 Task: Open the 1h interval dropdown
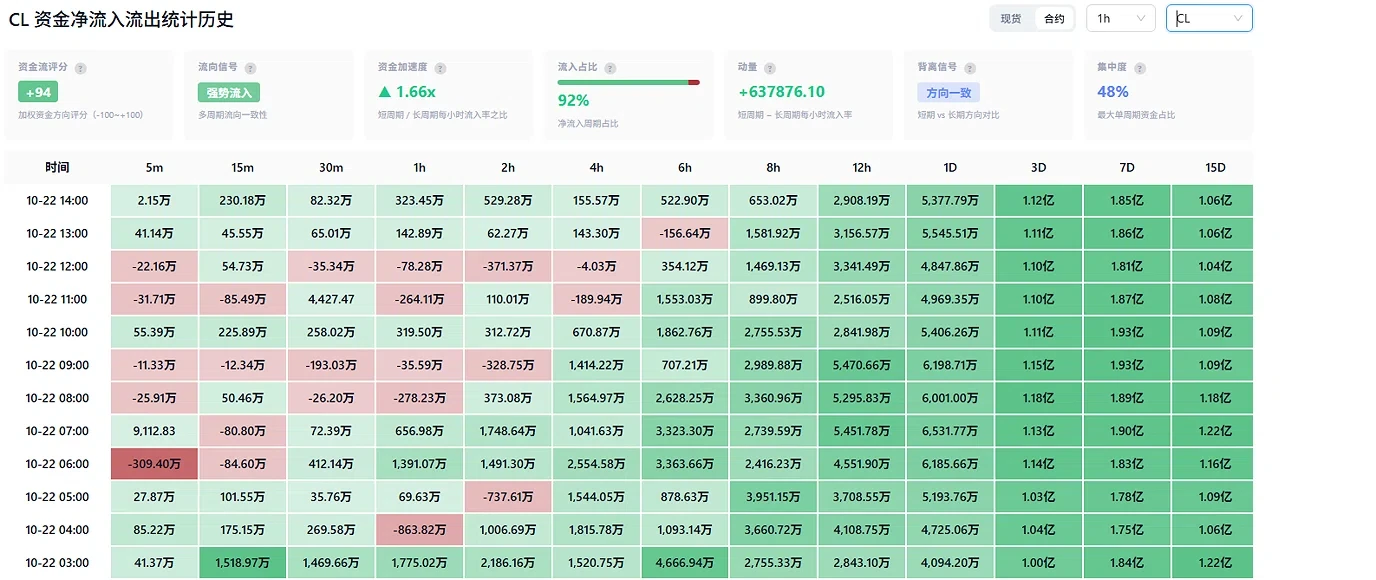[x=1121, y=19]
